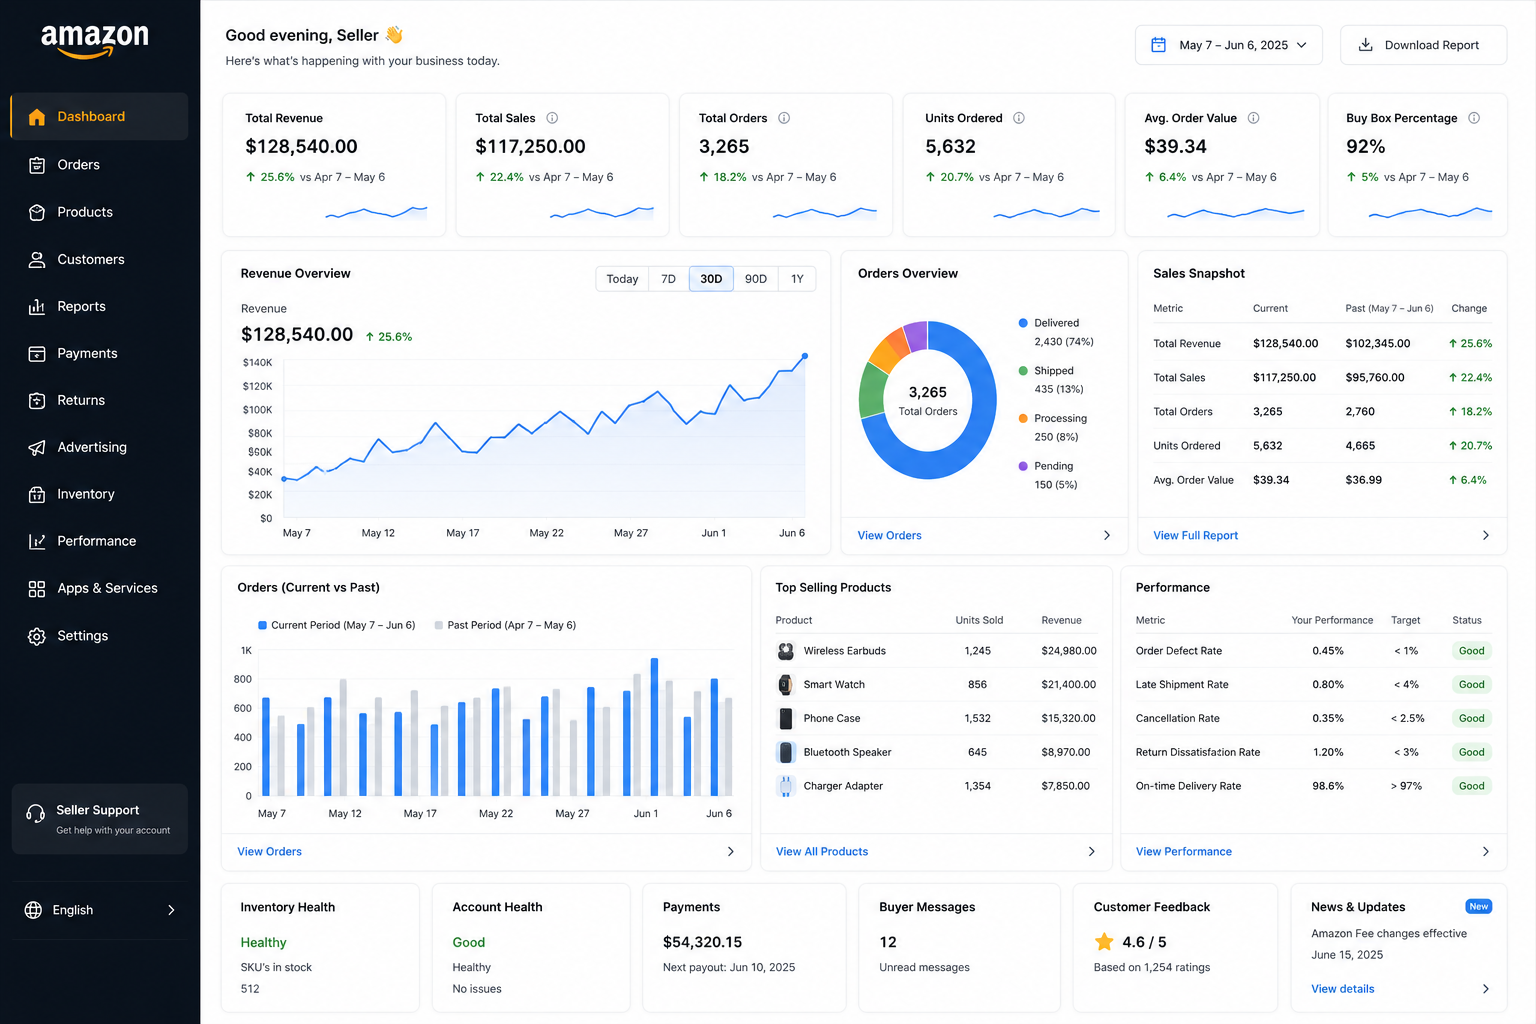This screenshot has width=1536, height=1024.
Task: Select the Today range in Revenue Overview
Action: (x=622, y=279)
